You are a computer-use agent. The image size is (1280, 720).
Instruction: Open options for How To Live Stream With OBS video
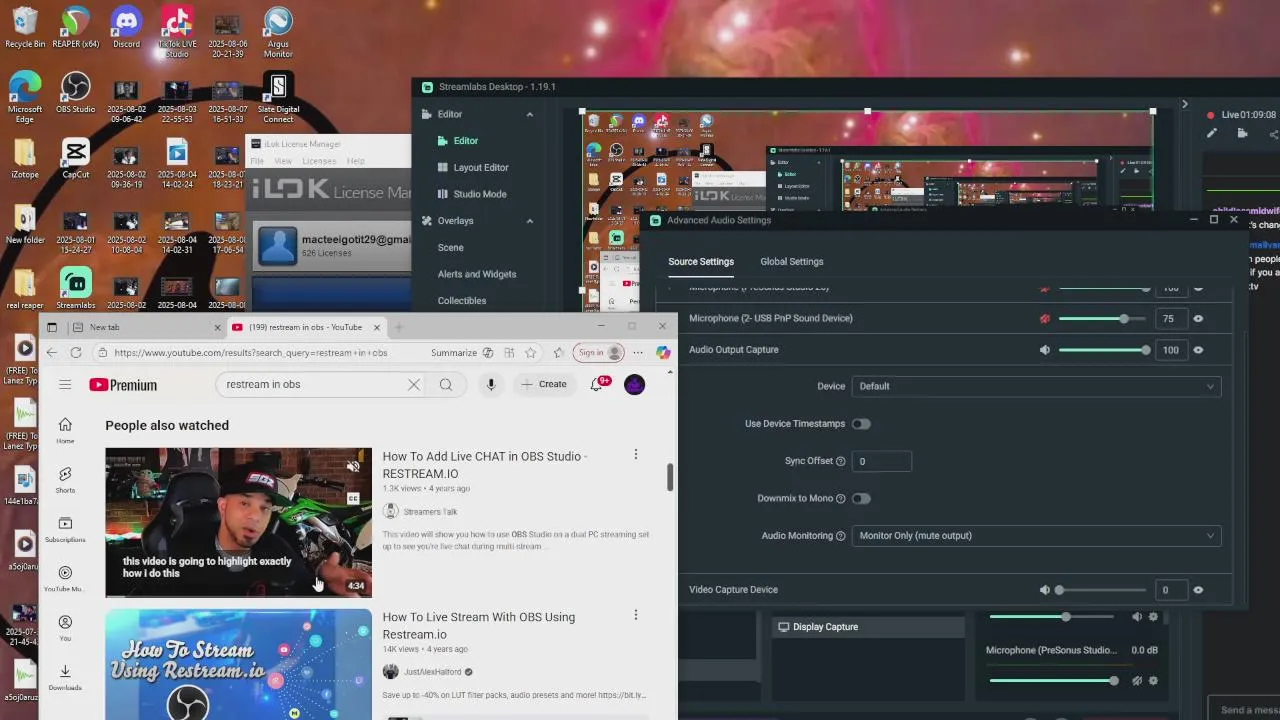click(635, 615)
